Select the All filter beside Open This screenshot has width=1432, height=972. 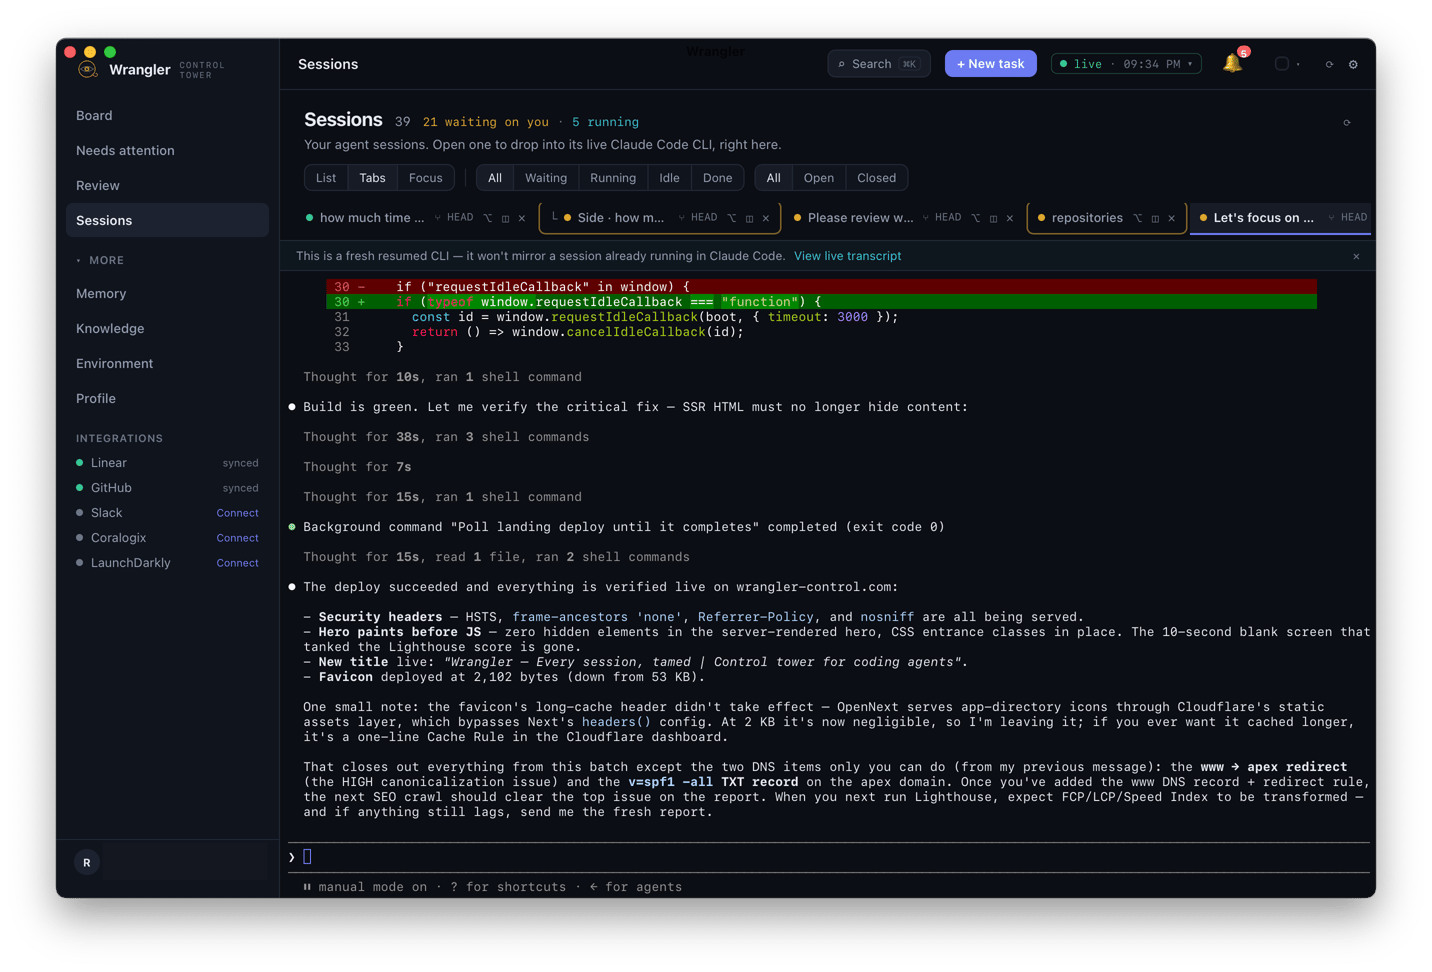pyautogui.click(x=773, y=178)
